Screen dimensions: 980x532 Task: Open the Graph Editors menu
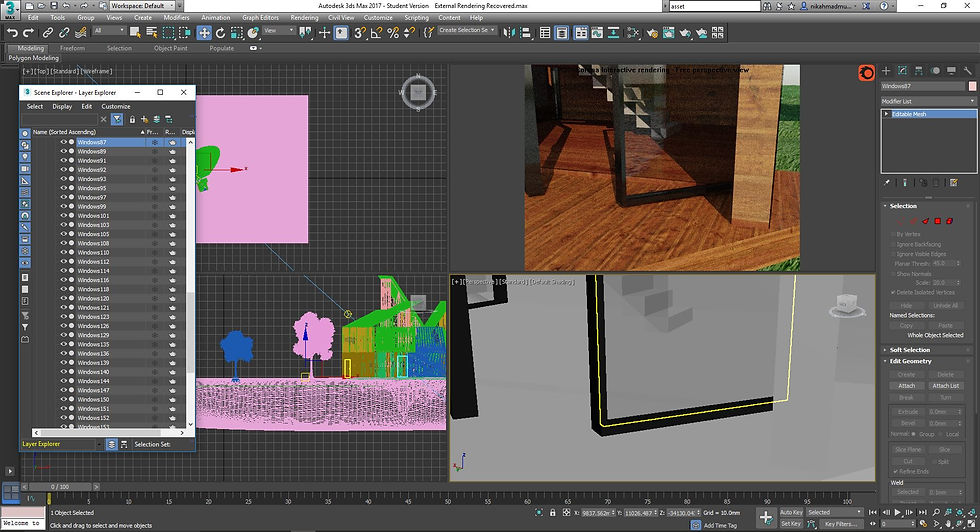point(261,18)
